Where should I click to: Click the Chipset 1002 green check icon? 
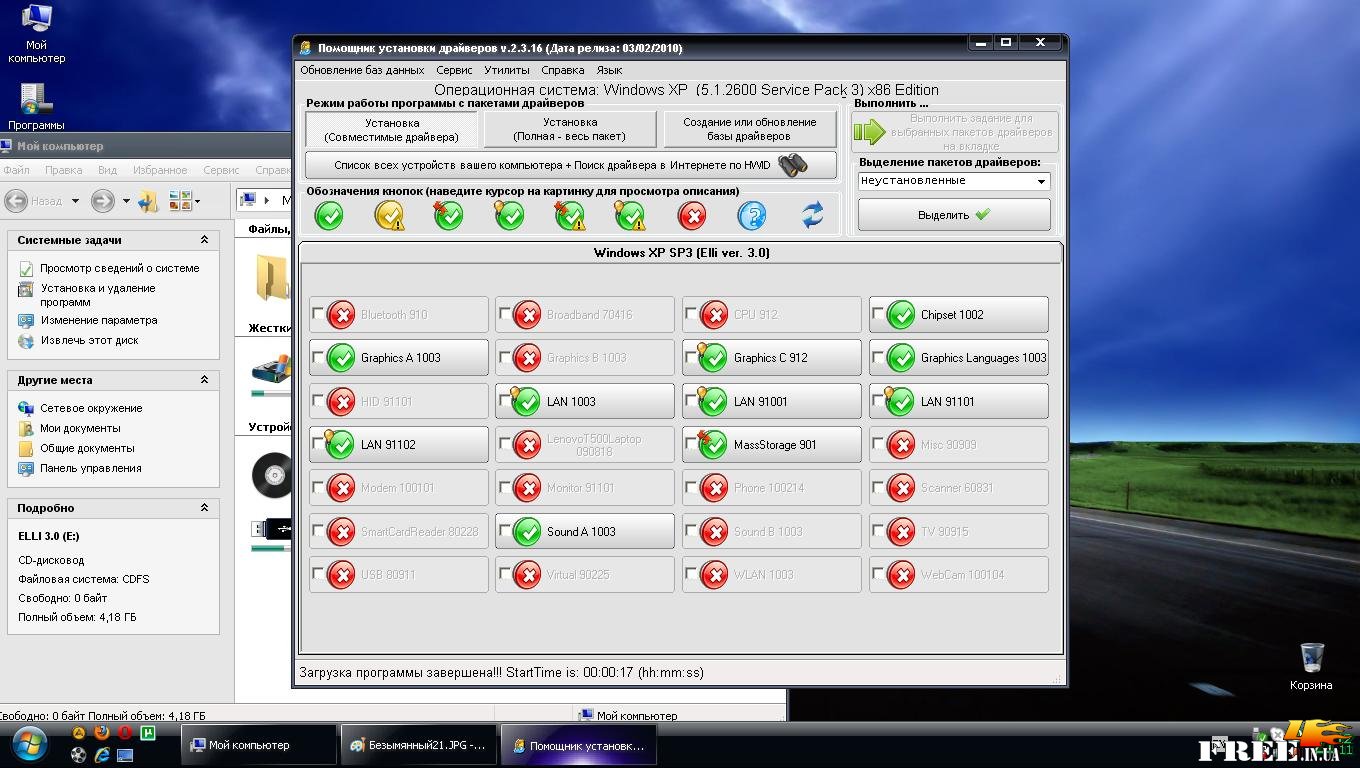902,314
